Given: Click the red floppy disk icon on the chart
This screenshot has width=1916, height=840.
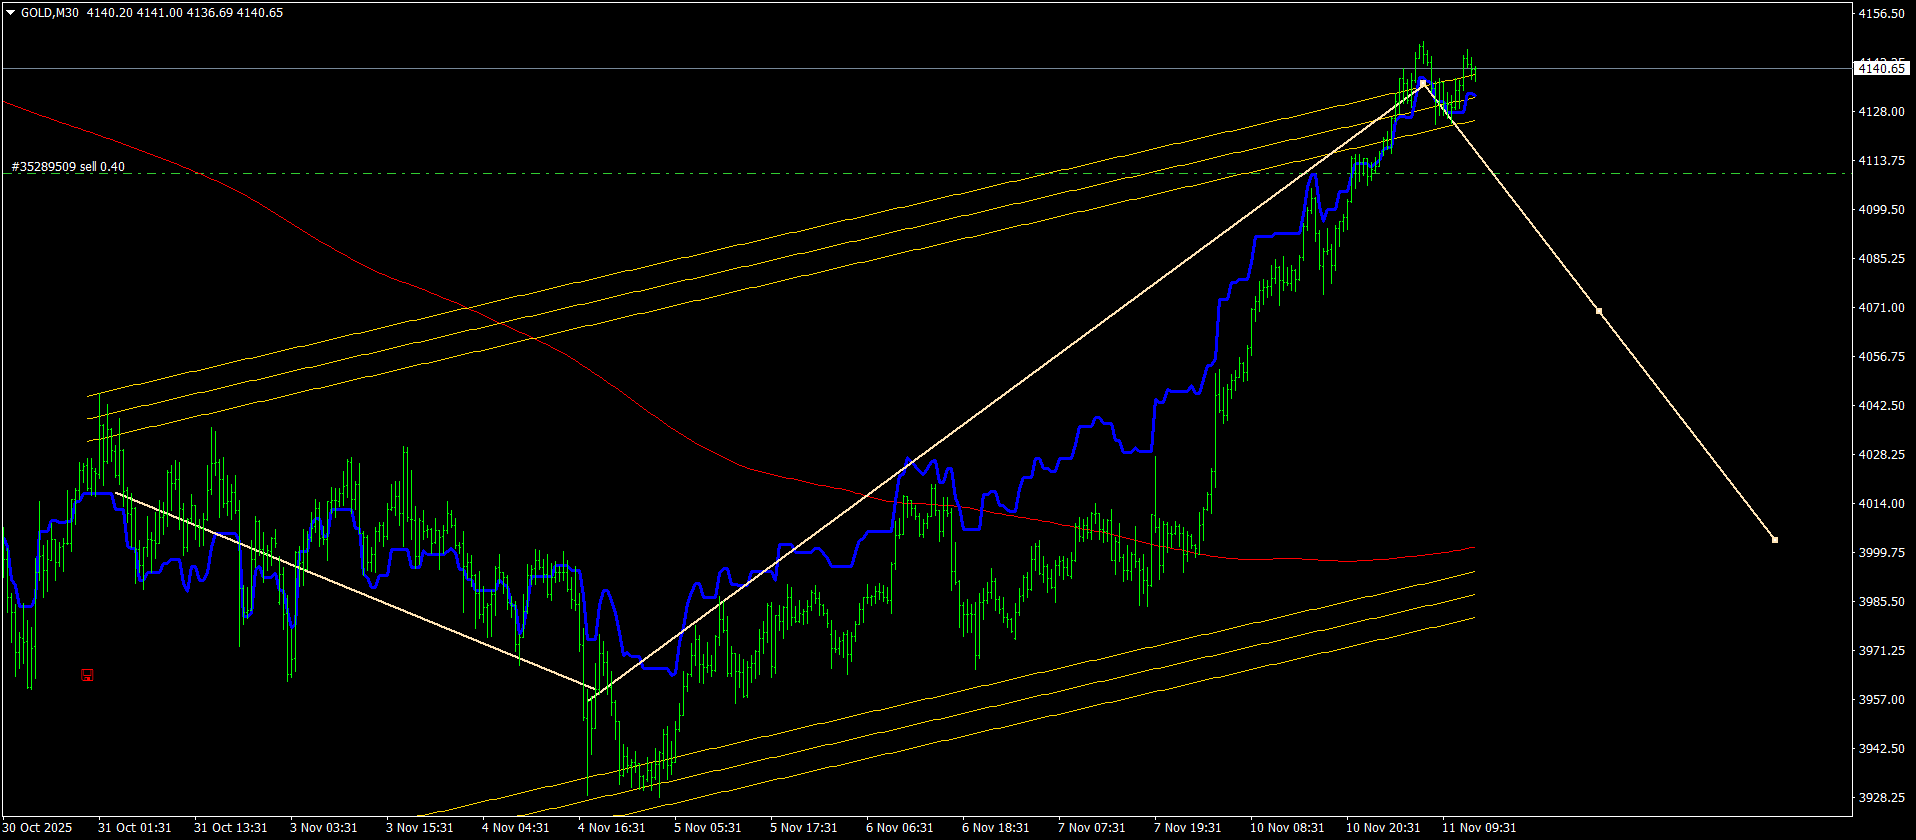Looking at the screenshot, I should point(87,676).
